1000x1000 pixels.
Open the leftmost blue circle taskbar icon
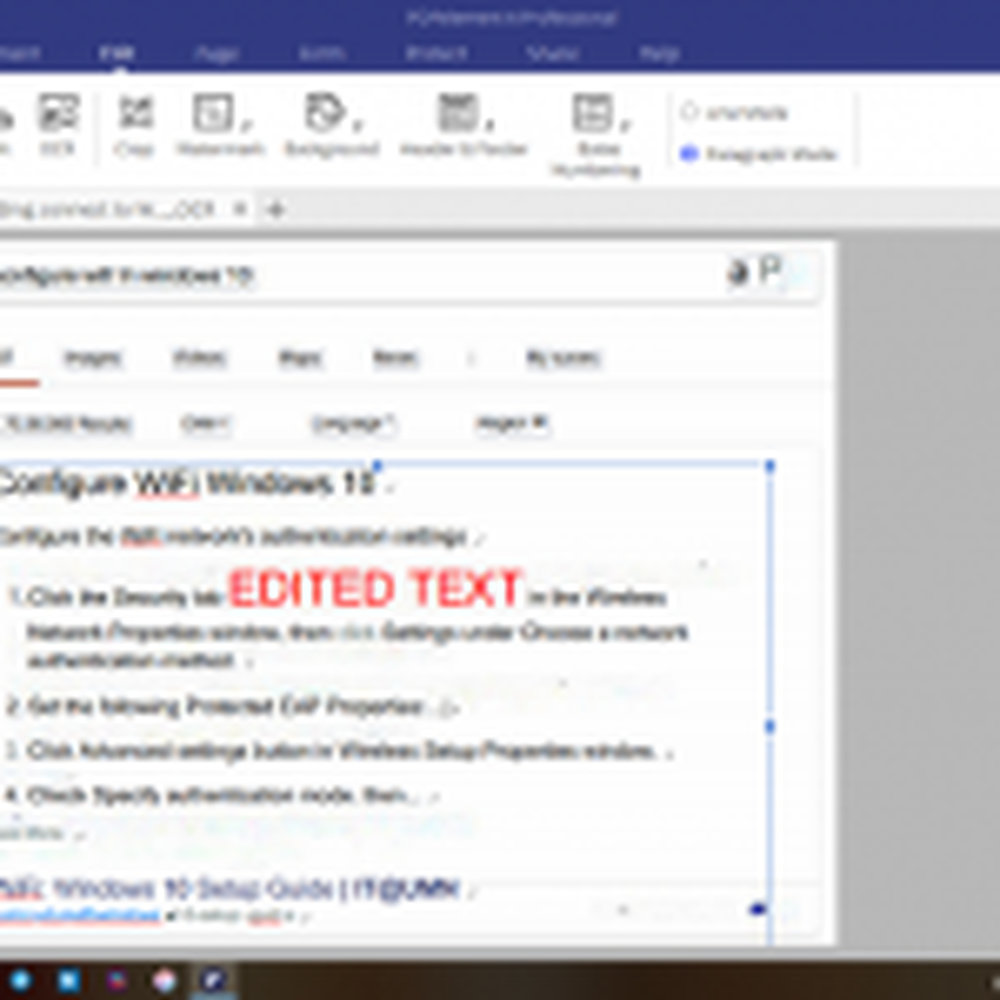pyautogui.click(x=20, y=980)
